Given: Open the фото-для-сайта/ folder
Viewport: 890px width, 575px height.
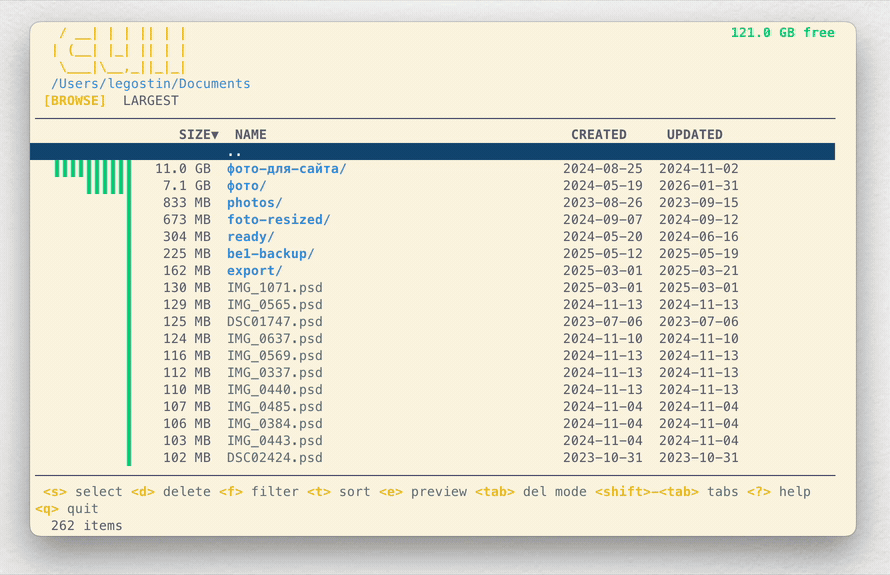Looking at the screenshot, I should click(287, 169).
